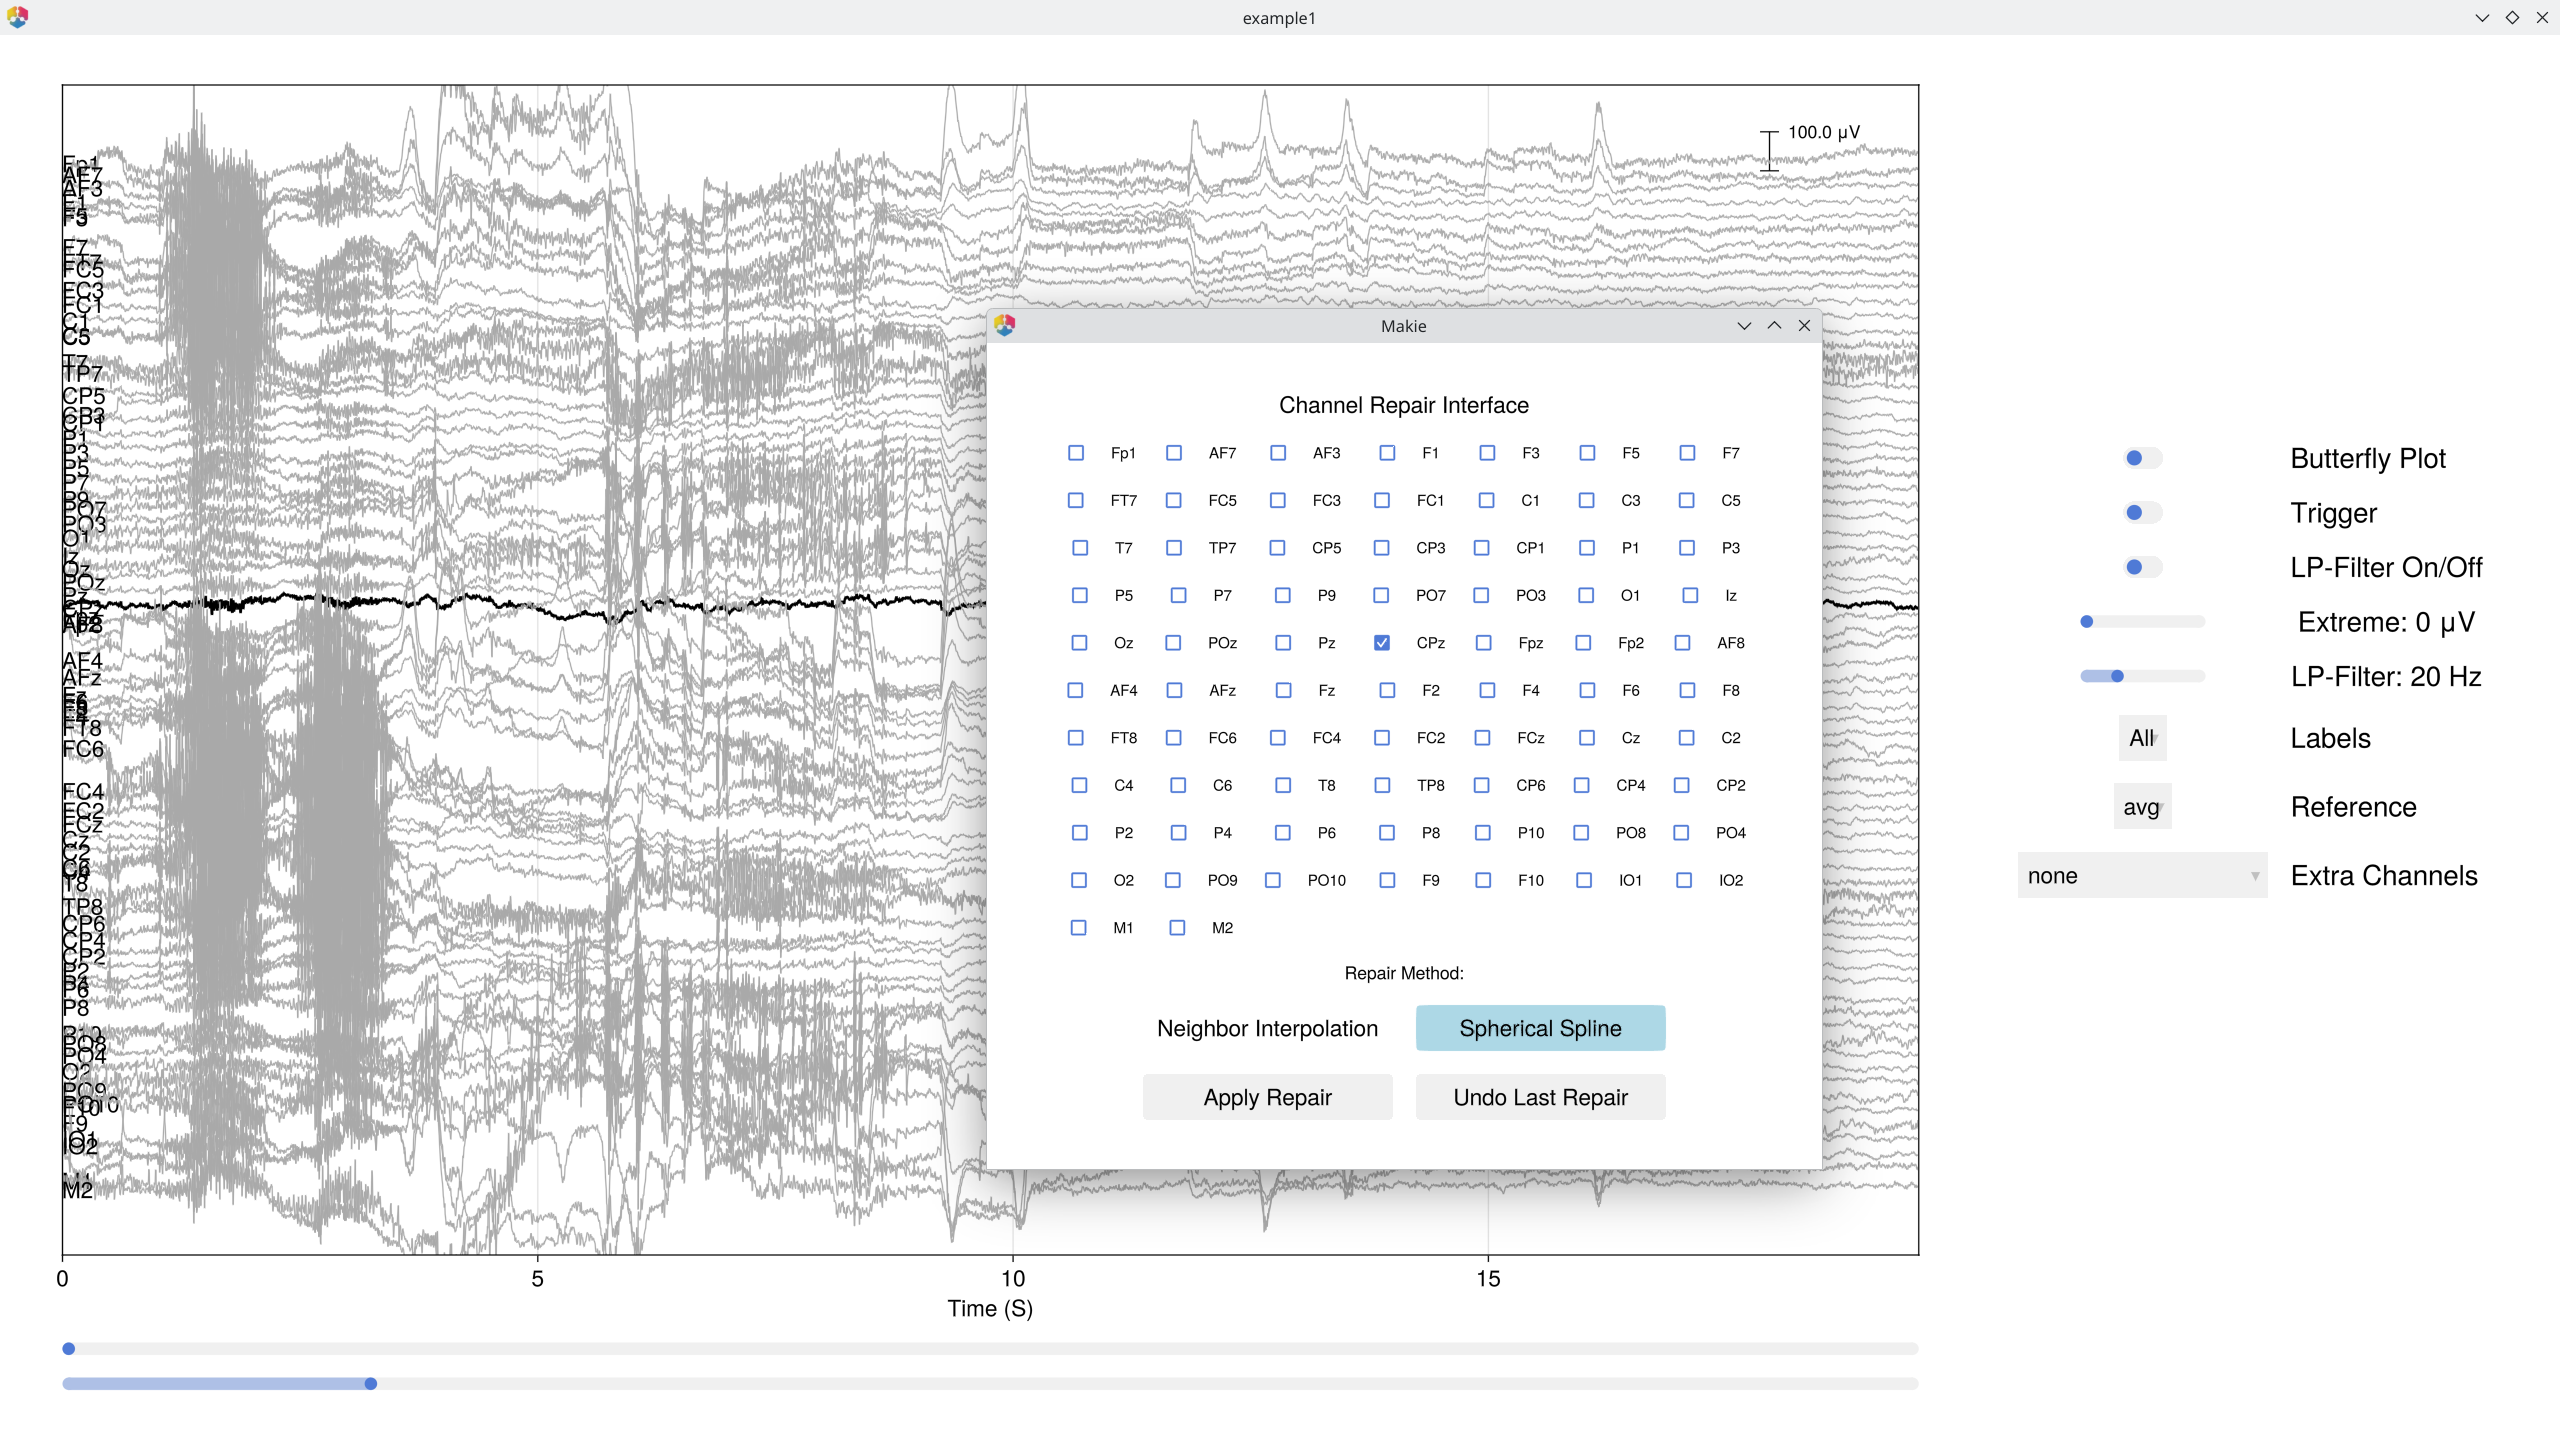Collapse the Makie dialog with the up chevron
This screenshot has width=2560, height=1440.
click(x=1774, y=326)
